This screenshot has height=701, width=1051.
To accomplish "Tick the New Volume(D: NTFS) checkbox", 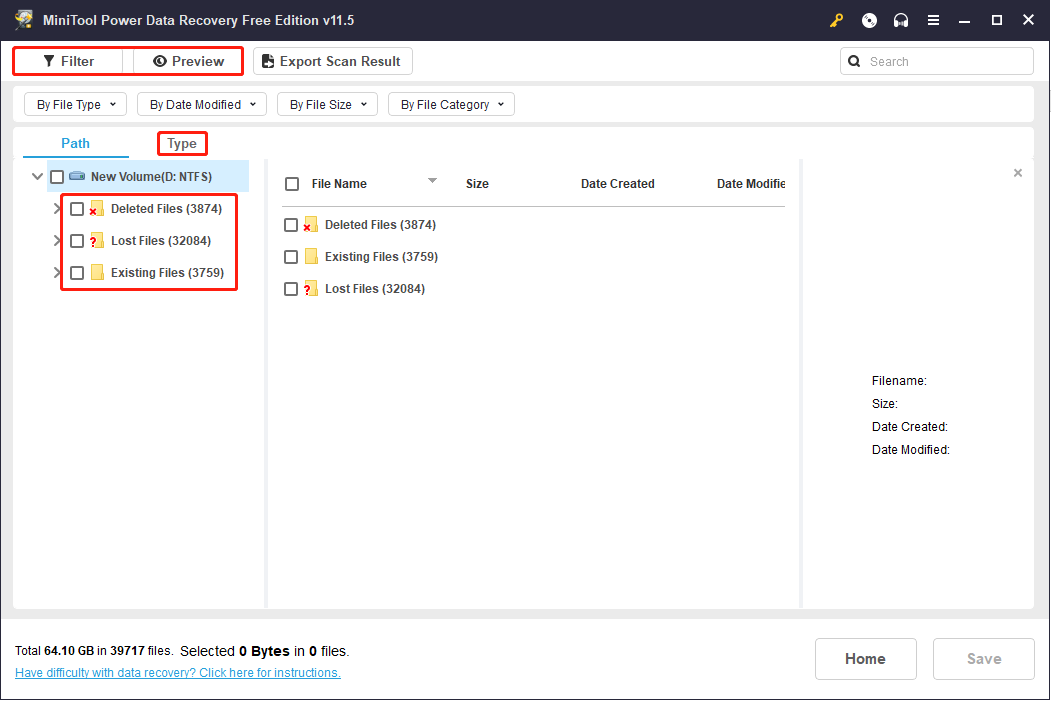I will (57, 177).
